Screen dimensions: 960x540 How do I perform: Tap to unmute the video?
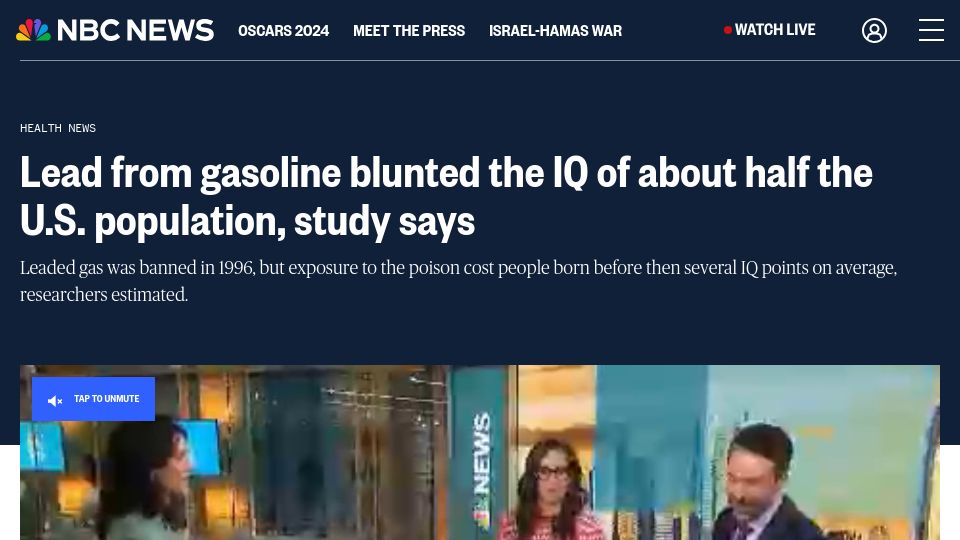click(93, 399)
